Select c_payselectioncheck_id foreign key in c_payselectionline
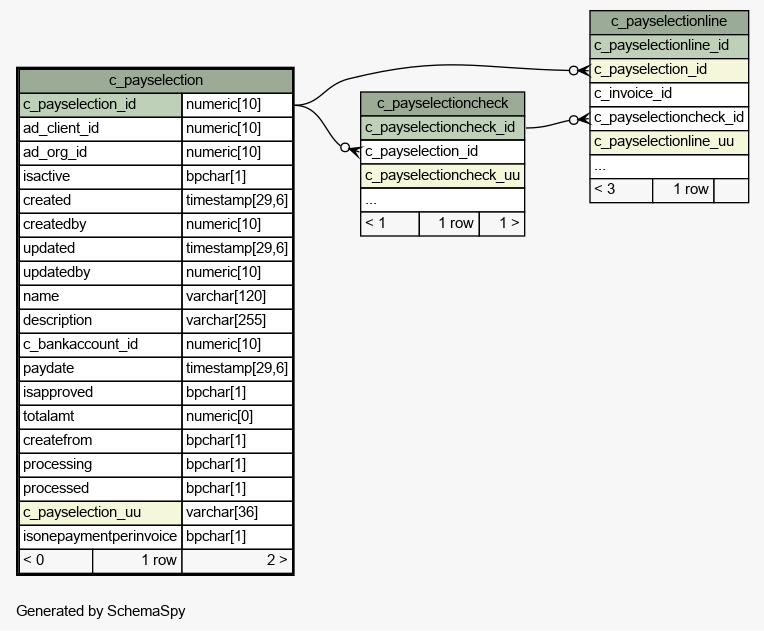The width and height of the screenshot is (764, 631). [x=668, y=117]
